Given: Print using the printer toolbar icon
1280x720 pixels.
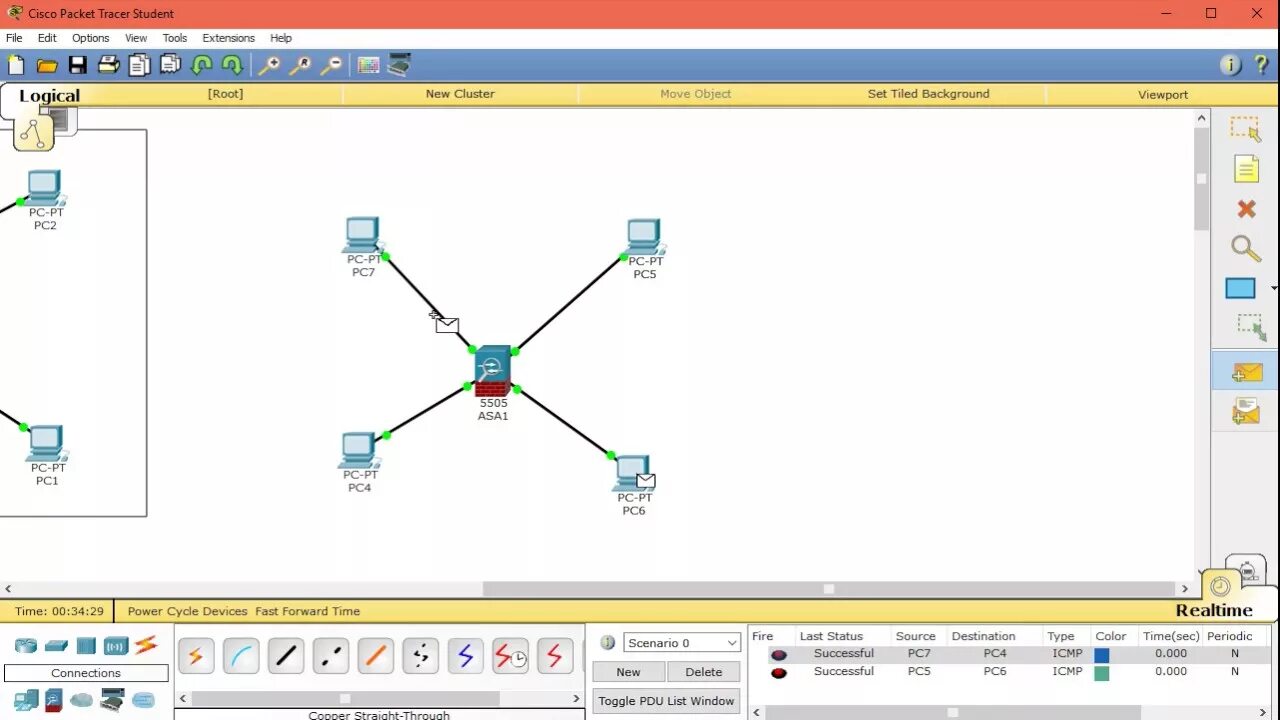Looking at the screenshot, I should click(108, 65).
